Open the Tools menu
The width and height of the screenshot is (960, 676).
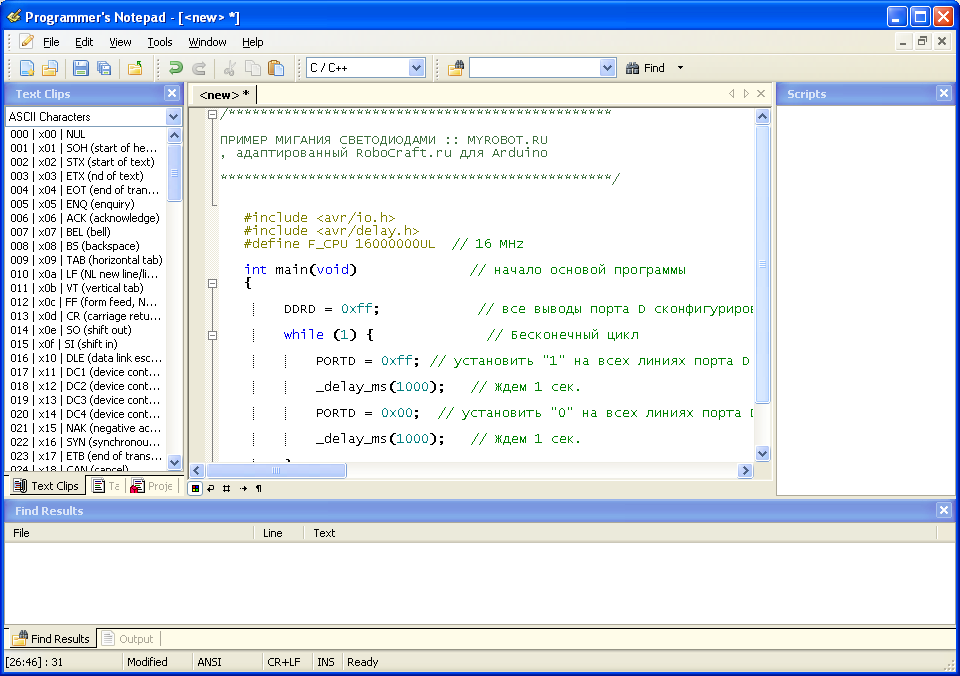click(160, 42)
